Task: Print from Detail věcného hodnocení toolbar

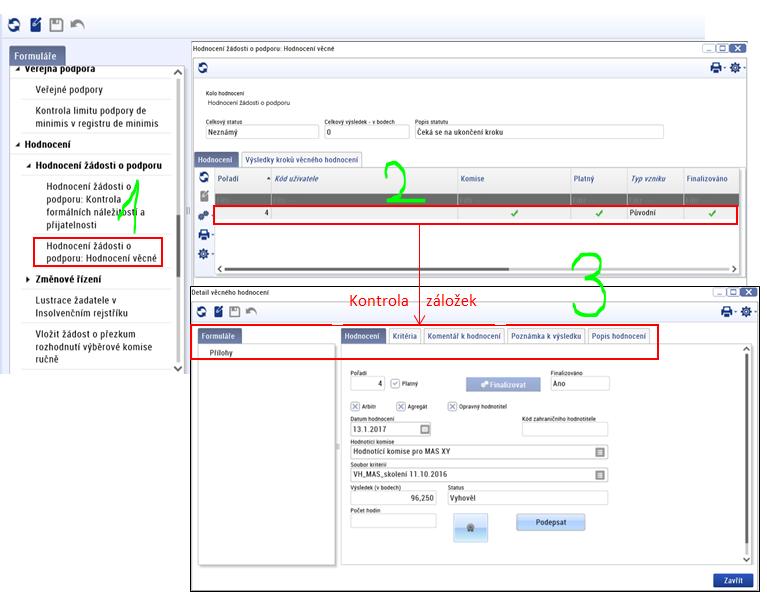Action: pyautogui.click(x=727, y=311)
